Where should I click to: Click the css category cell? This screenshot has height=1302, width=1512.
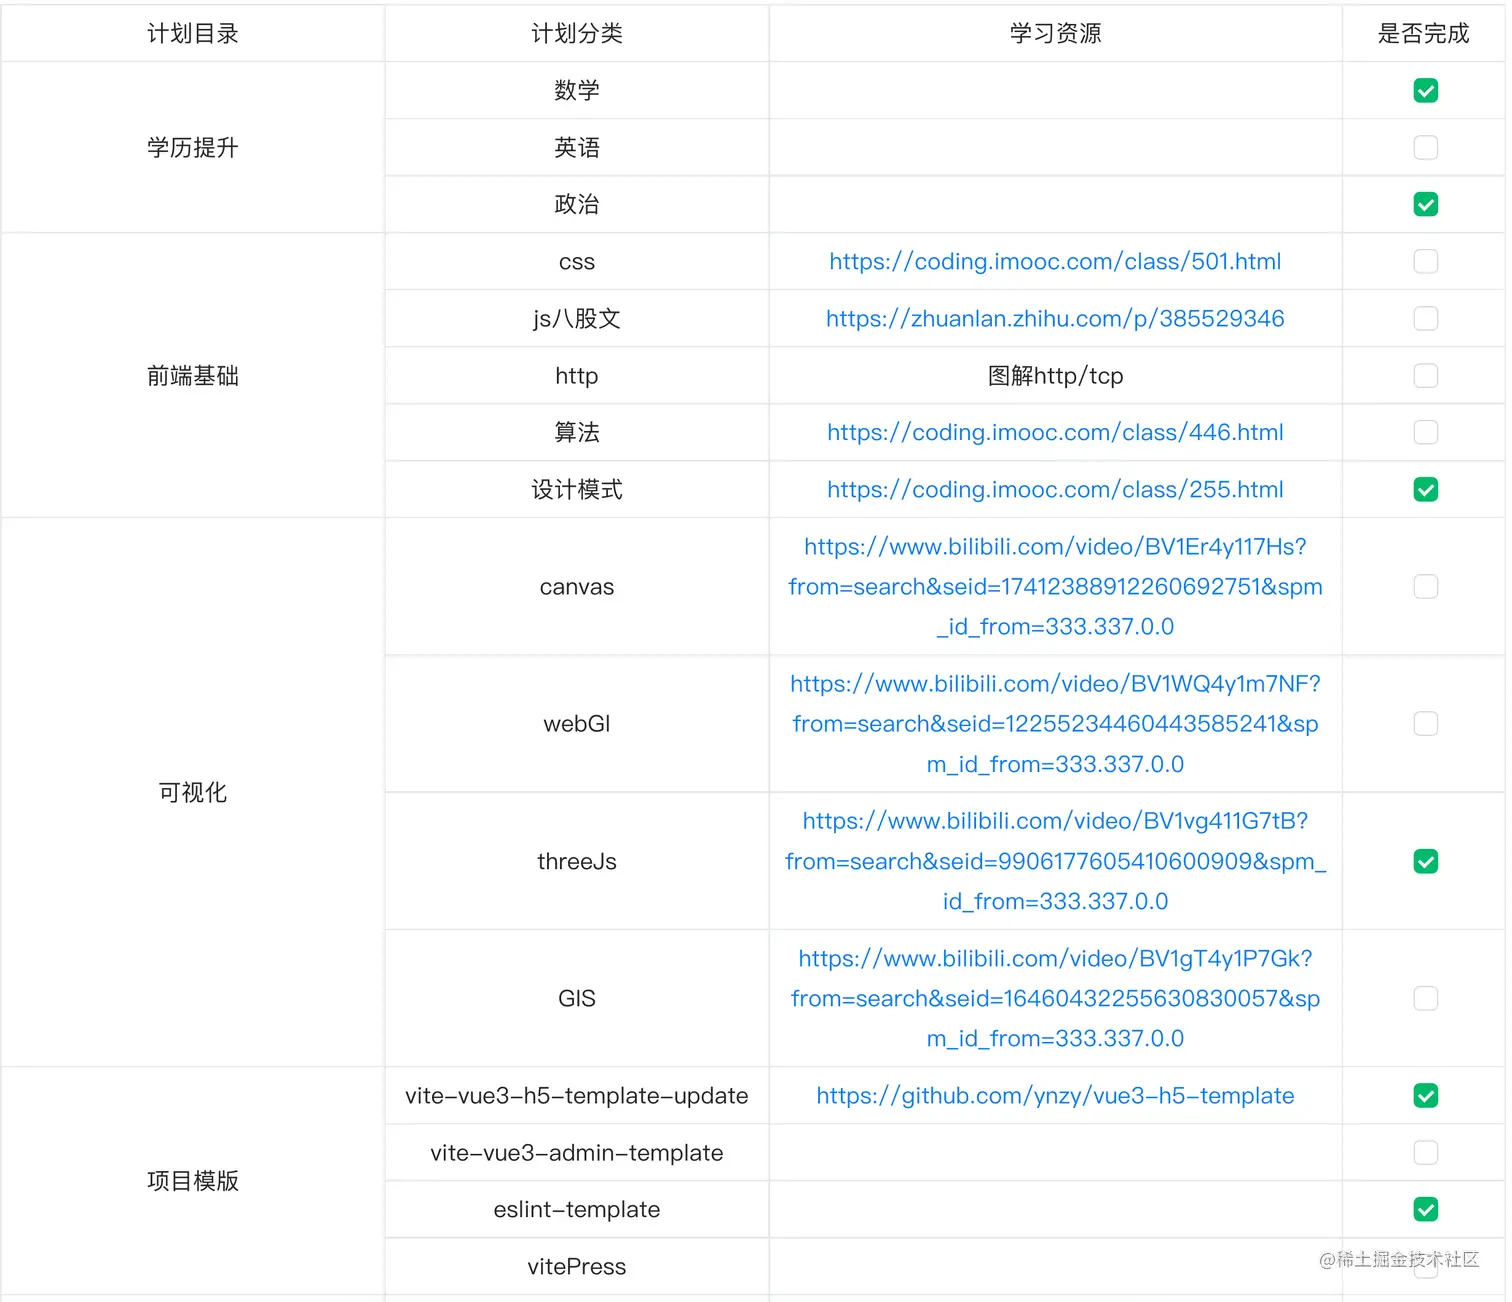[x=577, y=262]
